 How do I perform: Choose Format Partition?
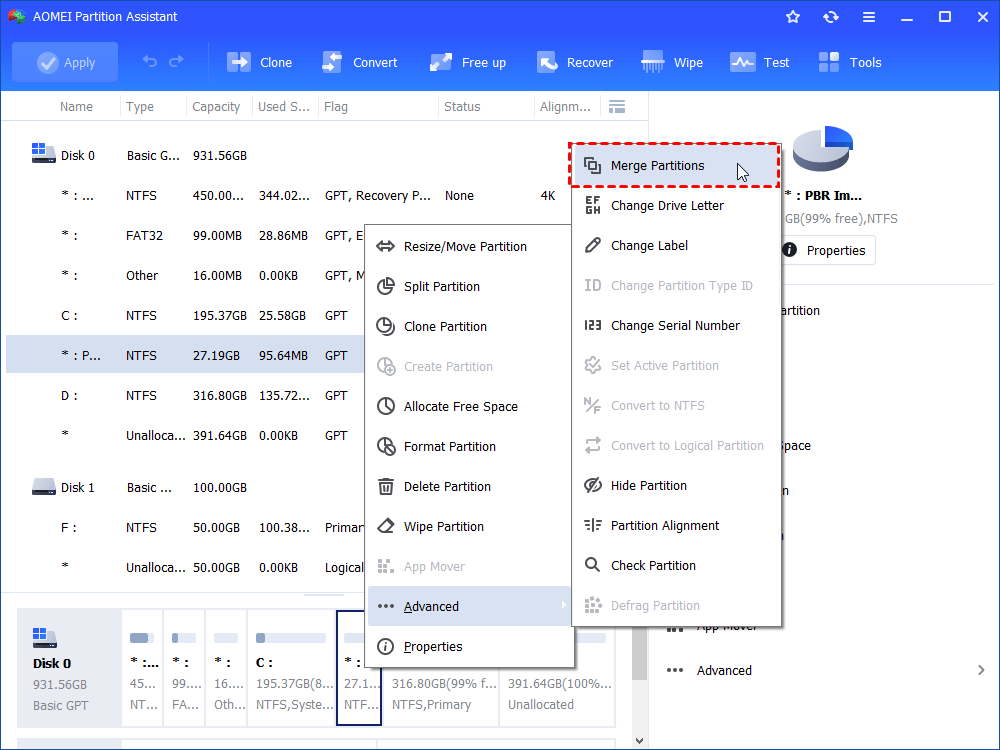point(469,446)
